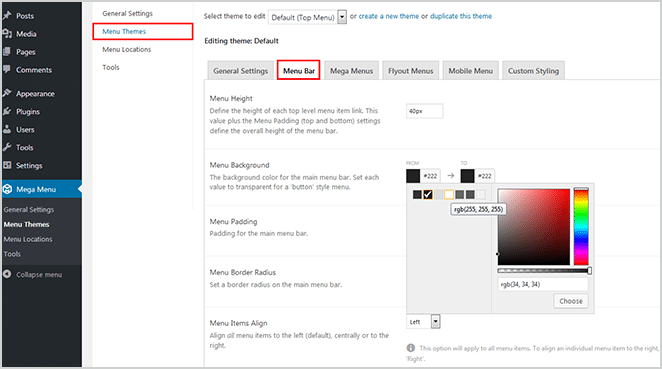Click the 'Editing theme: Default' heading

241,41
